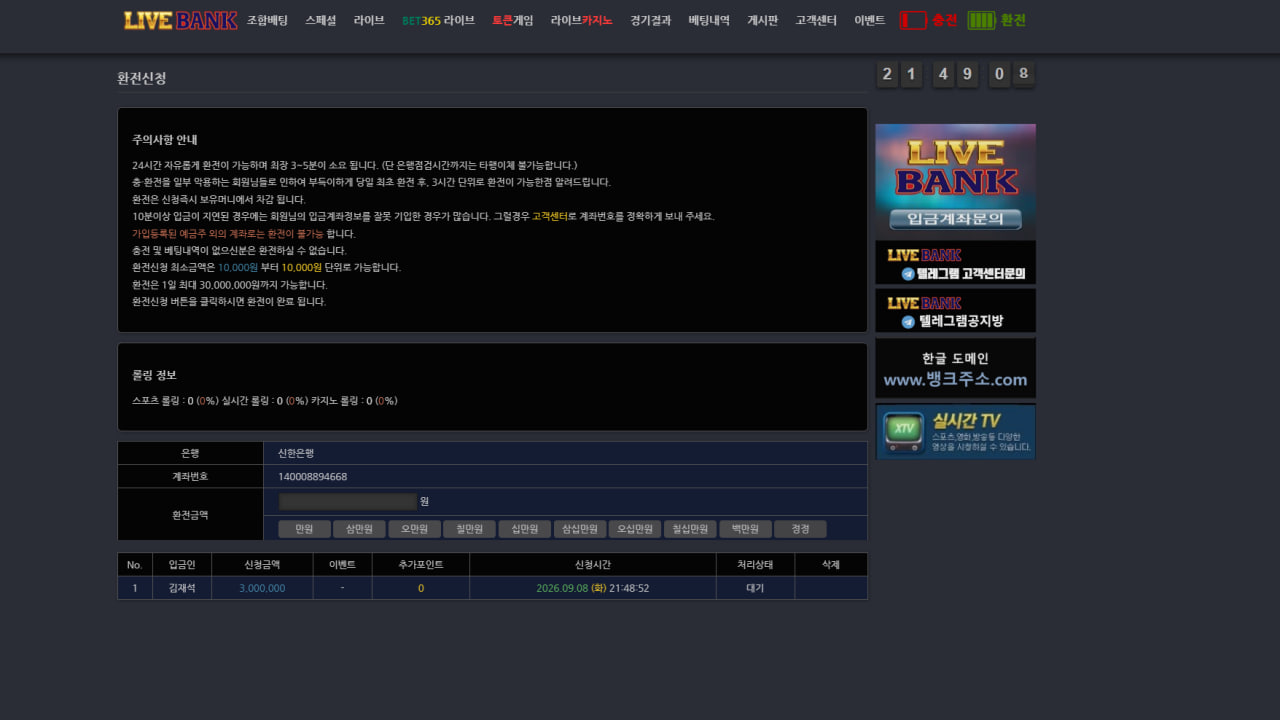Click the 정정 reset button
The width and height of the screenshot is (1280, 720).
800,529
